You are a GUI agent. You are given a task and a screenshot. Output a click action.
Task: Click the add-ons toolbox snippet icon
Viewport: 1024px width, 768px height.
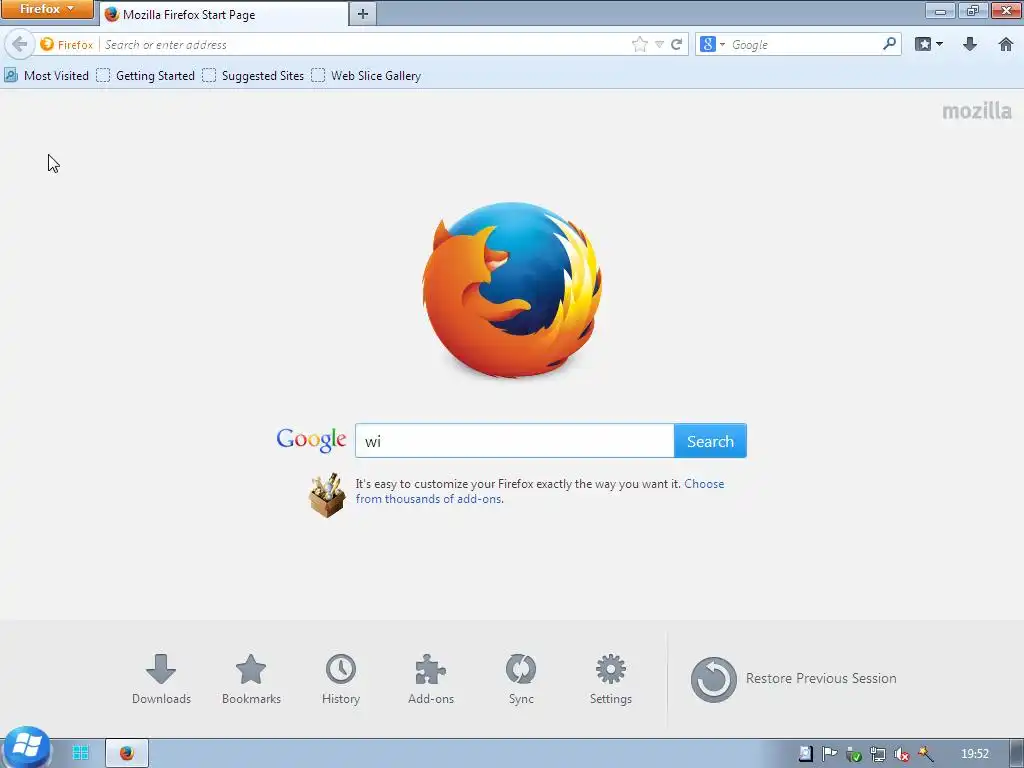(327, 495)
